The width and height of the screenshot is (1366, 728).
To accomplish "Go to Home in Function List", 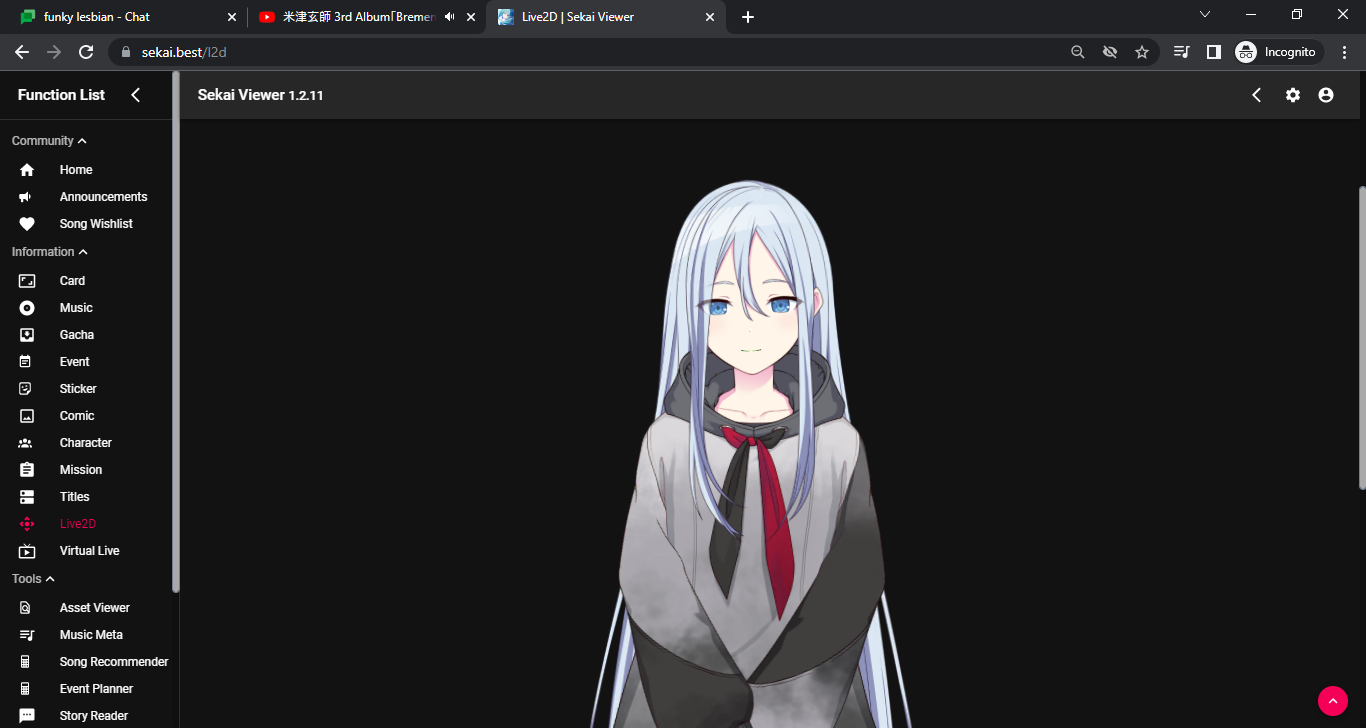I will pos(76,170).
